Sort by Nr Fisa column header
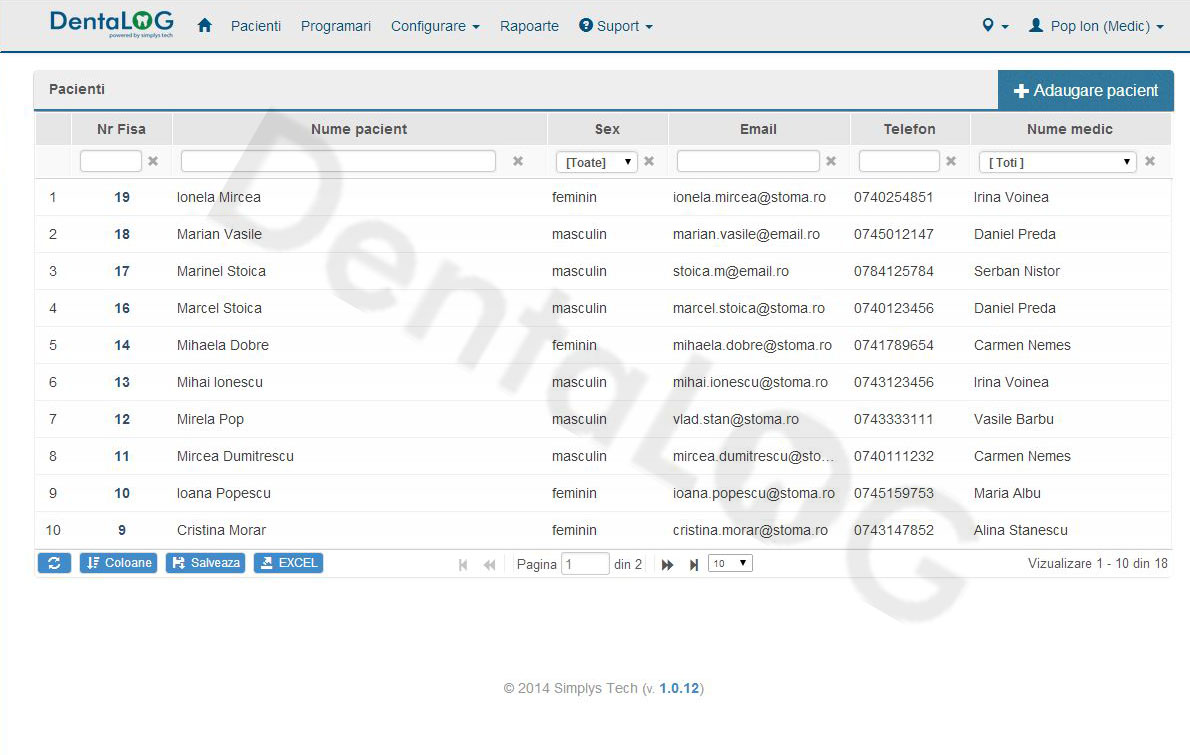Screen dimensions: 1190x755 [x=121, y=129]
